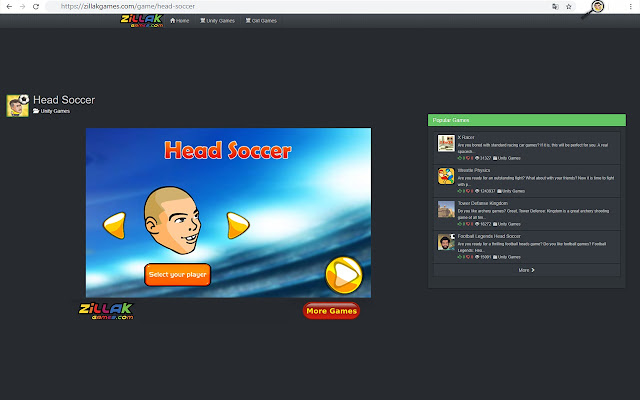Expand popular games with the More link
640x400 pixels.
tap(527, 270)
